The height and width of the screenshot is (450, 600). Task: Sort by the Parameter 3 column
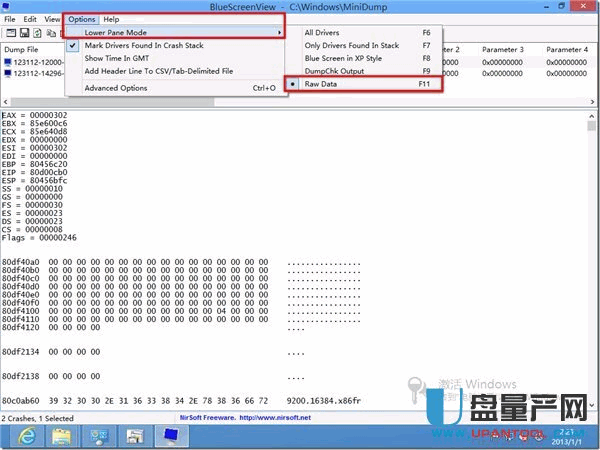coord(503,49)
